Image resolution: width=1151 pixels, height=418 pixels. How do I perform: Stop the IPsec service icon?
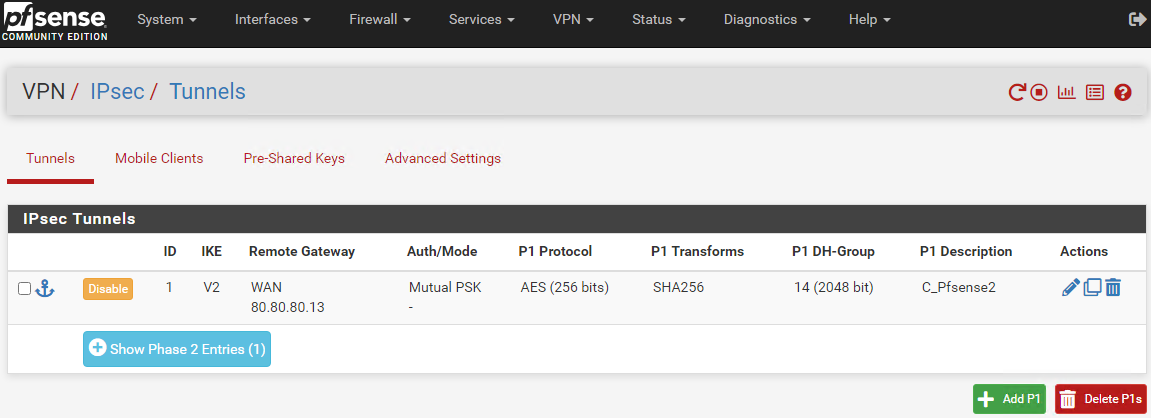(x=1038, y=93)
